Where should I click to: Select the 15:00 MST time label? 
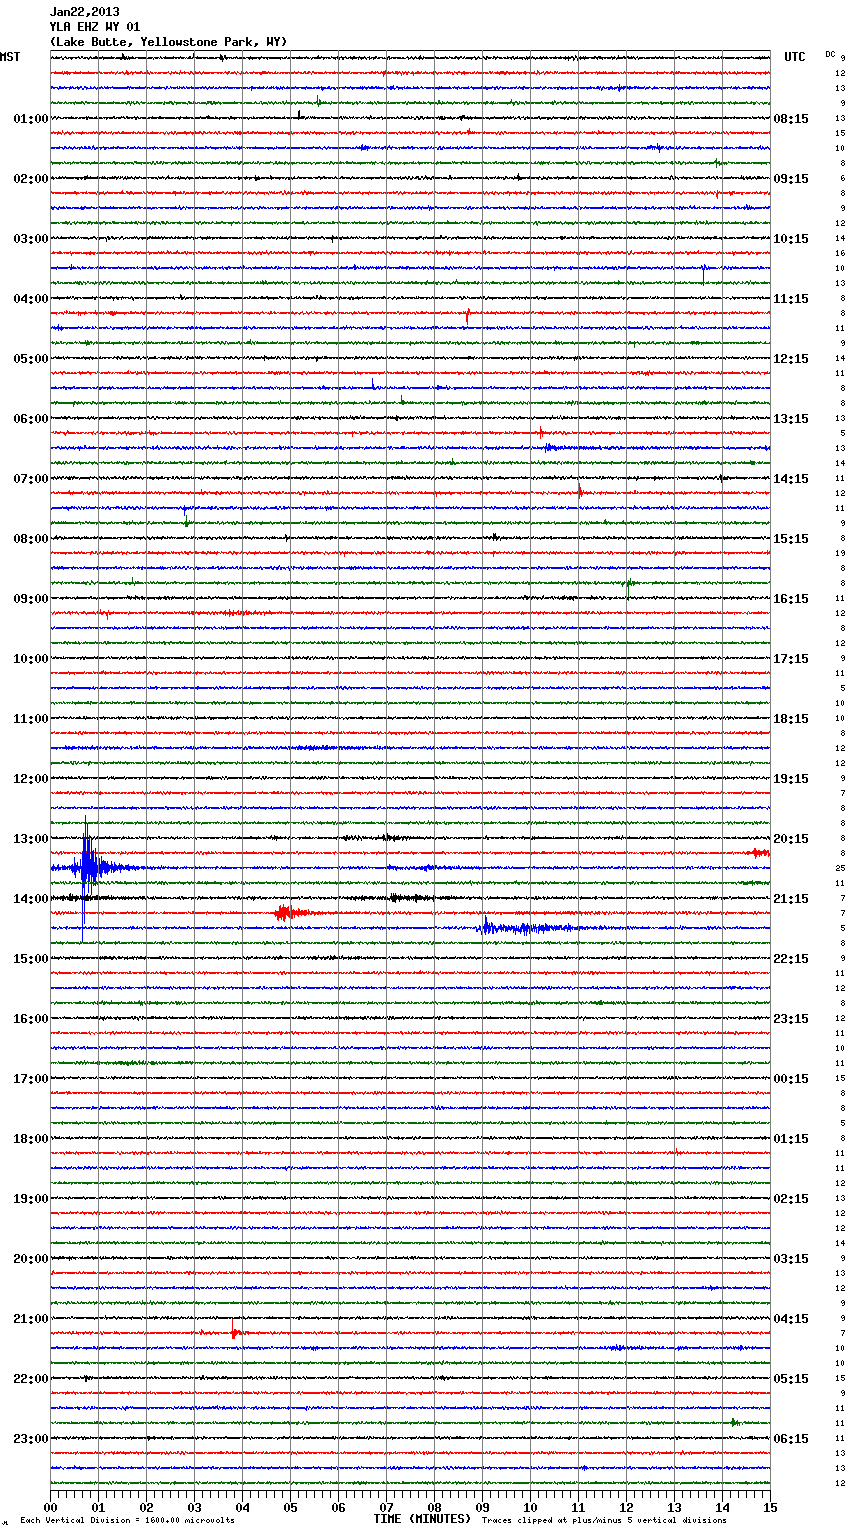click(x=31, y=959)
